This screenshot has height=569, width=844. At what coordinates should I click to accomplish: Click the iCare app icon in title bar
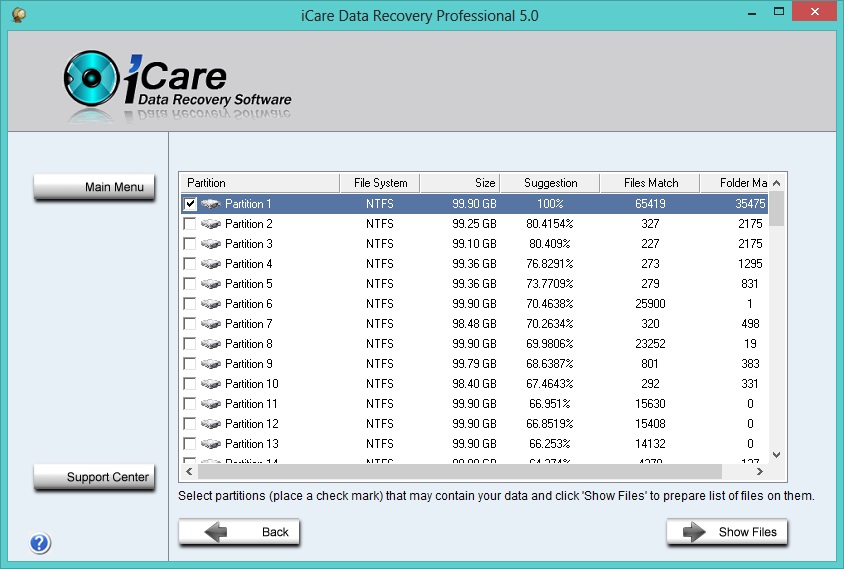tap(18, 15)
